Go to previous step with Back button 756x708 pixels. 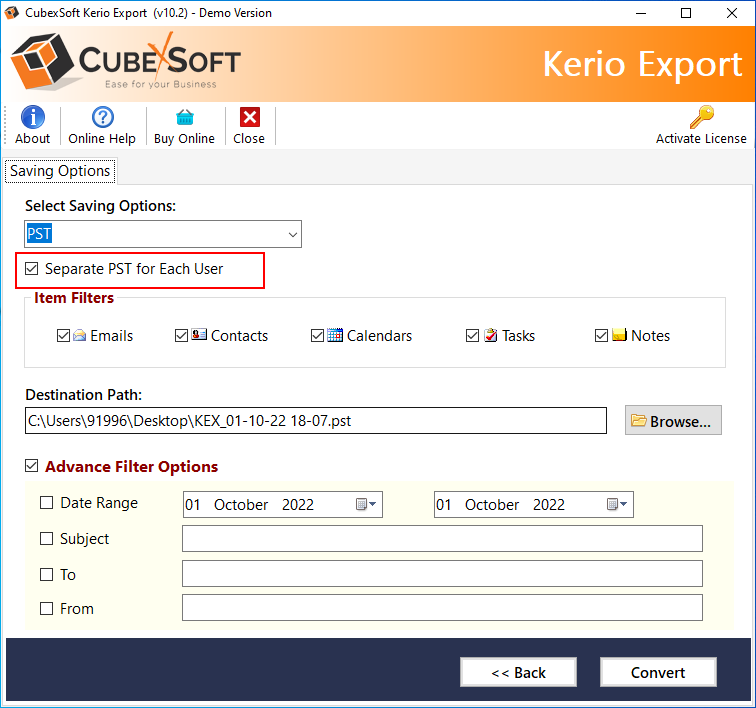tap(518, 672)
